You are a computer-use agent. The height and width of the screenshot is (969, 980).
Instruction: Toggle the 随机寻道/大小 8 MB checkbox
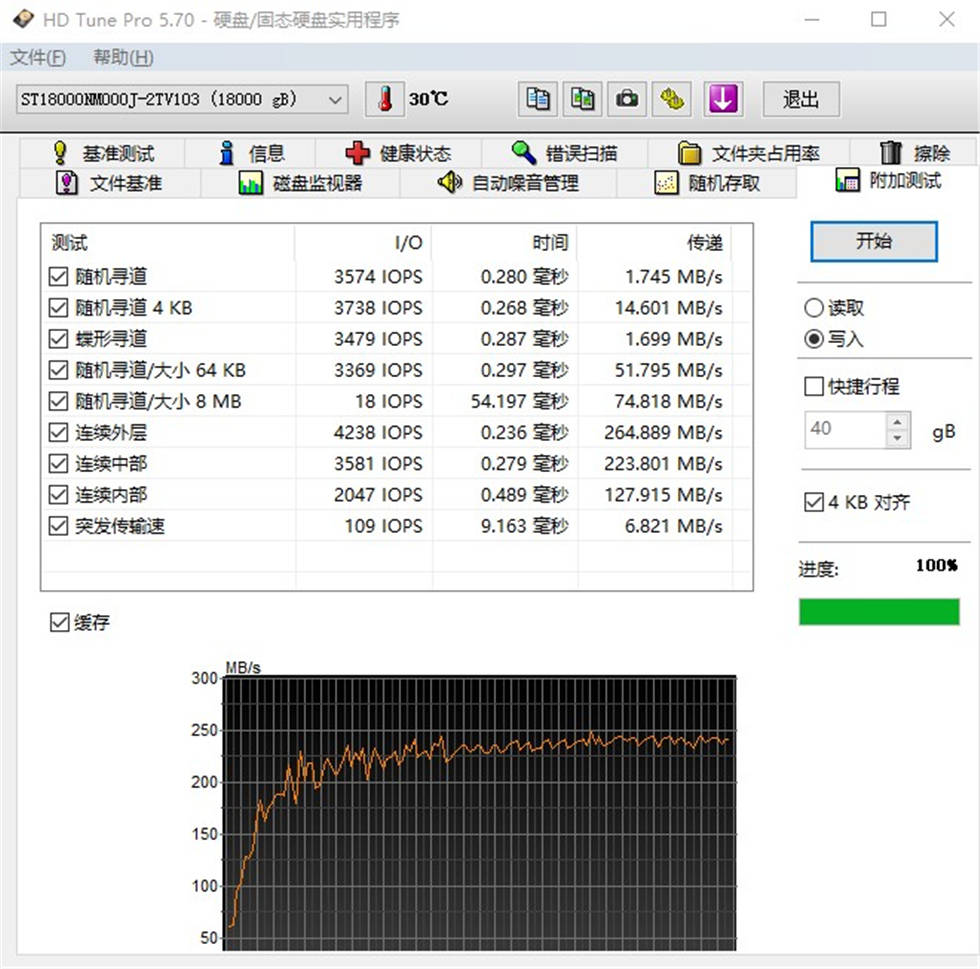(58, 401)
